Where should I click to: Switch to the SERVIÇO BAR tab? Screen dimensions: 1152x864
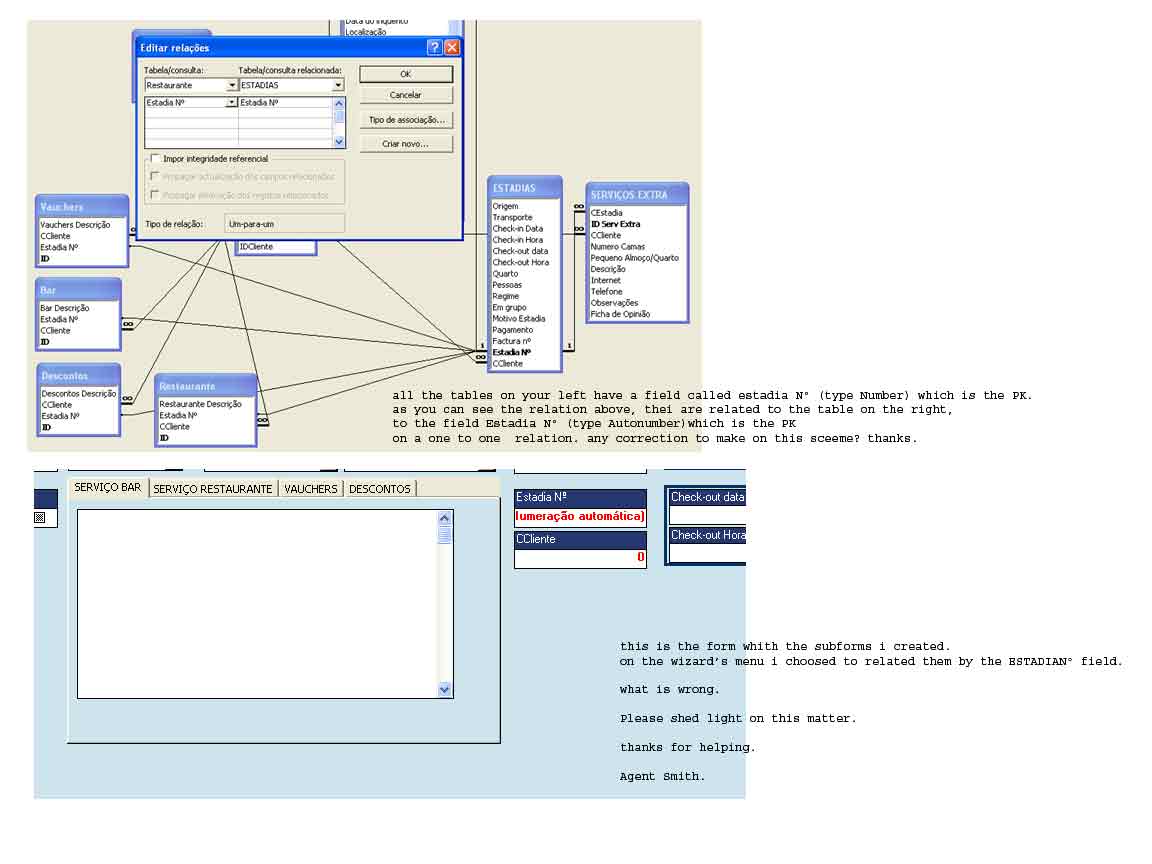click(108, 488)
